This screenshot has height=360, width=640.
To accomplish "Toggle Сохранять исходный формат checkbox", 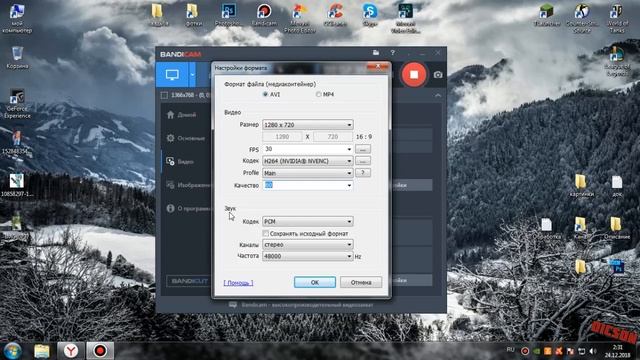I will pyautogui.click(x=266, y=233).
